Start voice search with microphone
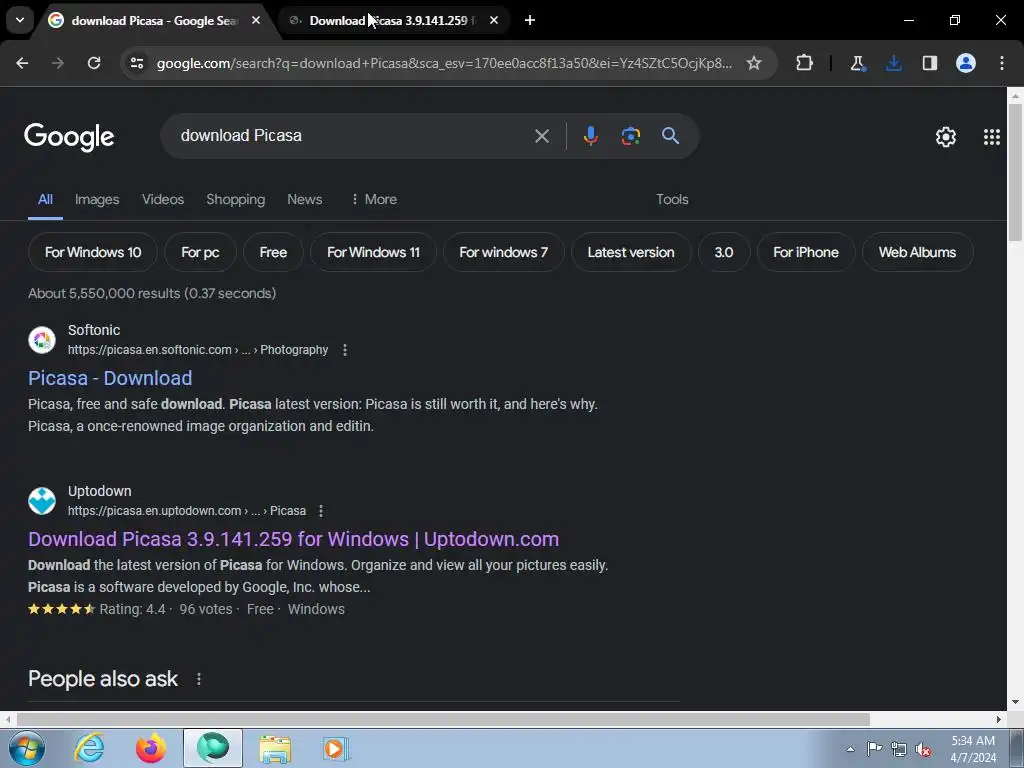Image resolution: width=1024 pixels, height=768 pixels. 590,136
